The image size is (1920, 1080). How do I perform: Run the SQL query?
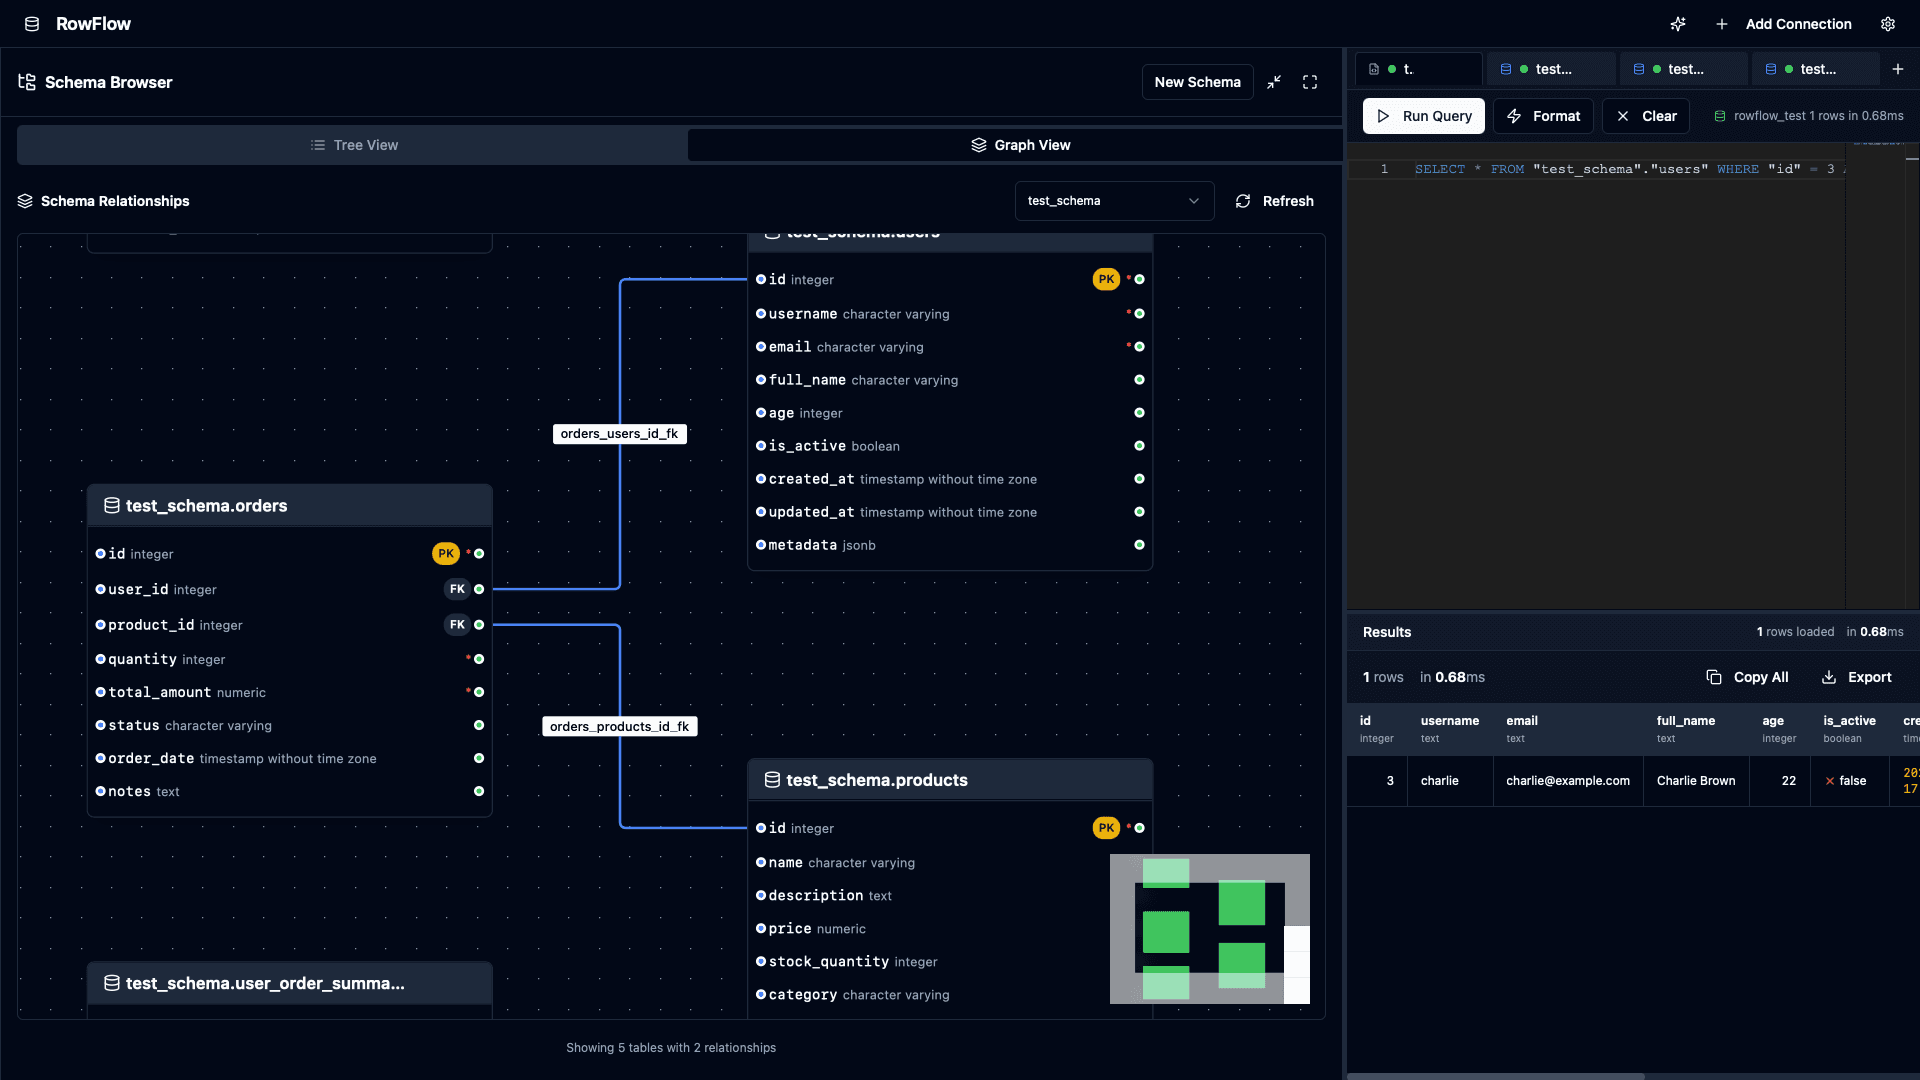[x=1424, y=116]
